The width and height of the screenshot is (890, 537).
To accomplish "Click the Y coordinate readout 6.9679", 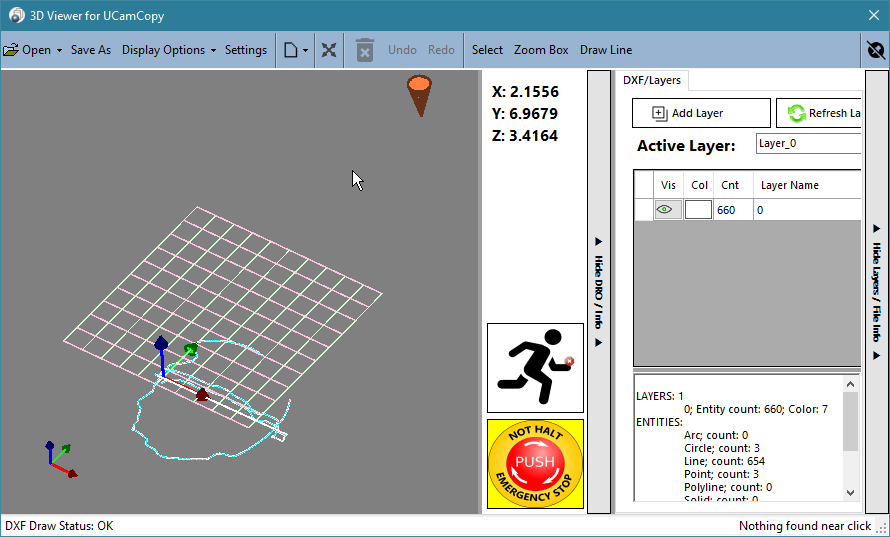I will (525, 114).
